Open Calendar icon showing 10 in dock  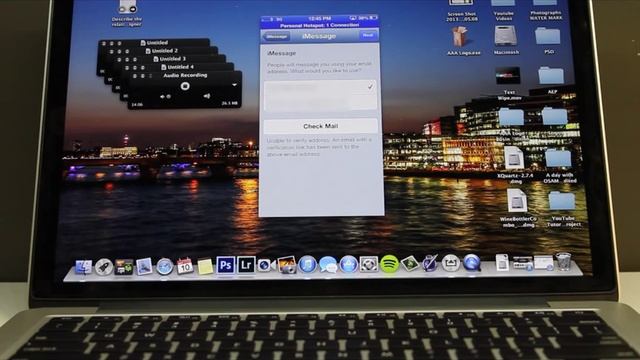[184, 266]
